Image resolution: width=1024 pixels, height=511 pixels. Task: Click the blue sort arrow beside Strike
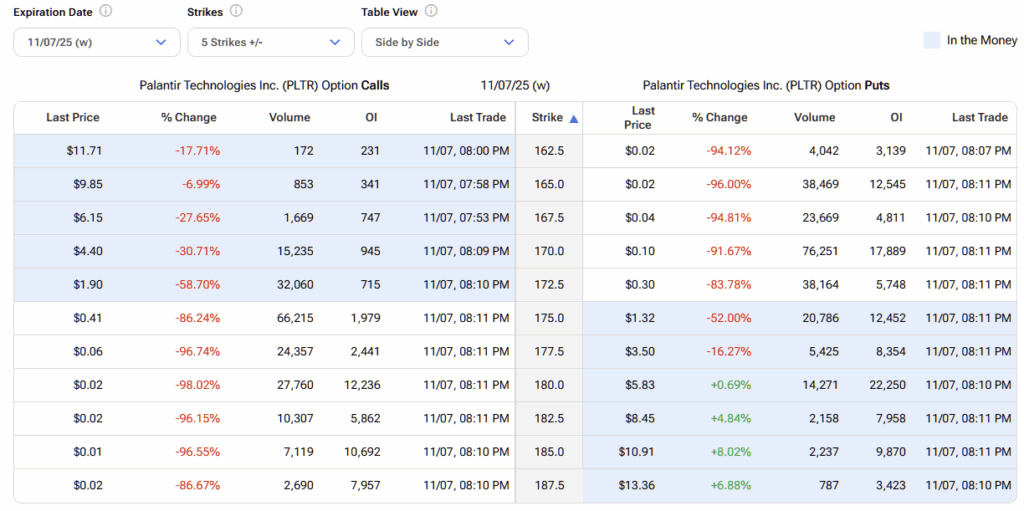click(x=574, y=118)
